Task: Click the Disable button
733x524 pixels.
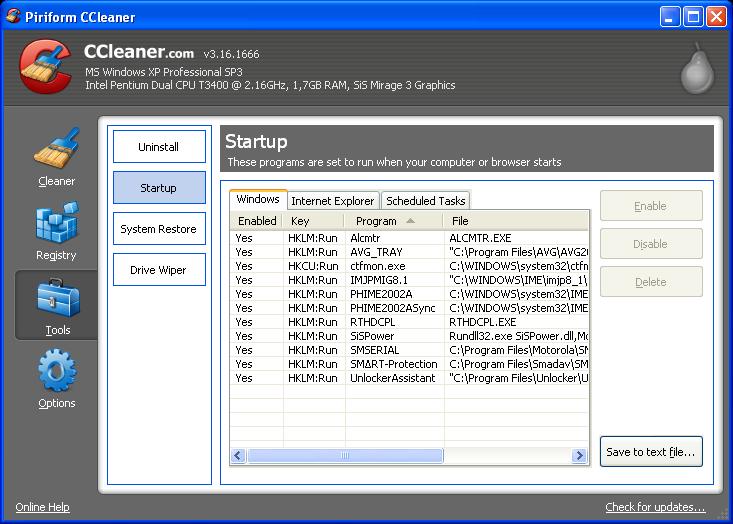Action: [651, 244]
